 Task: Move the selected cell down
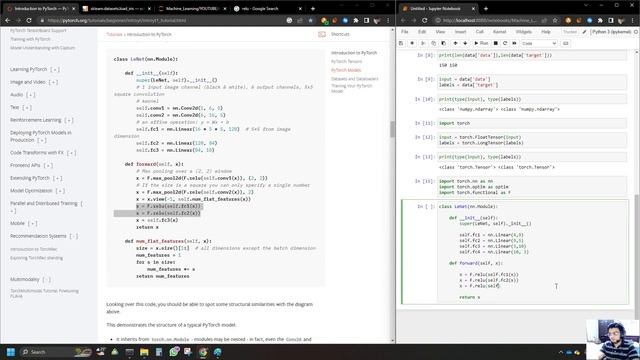click(x=465, y=43)
